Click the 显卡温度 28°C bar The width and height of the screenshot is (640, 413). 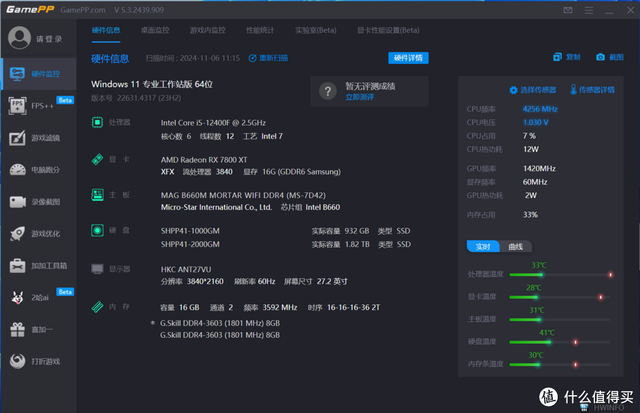click(560, 297)
